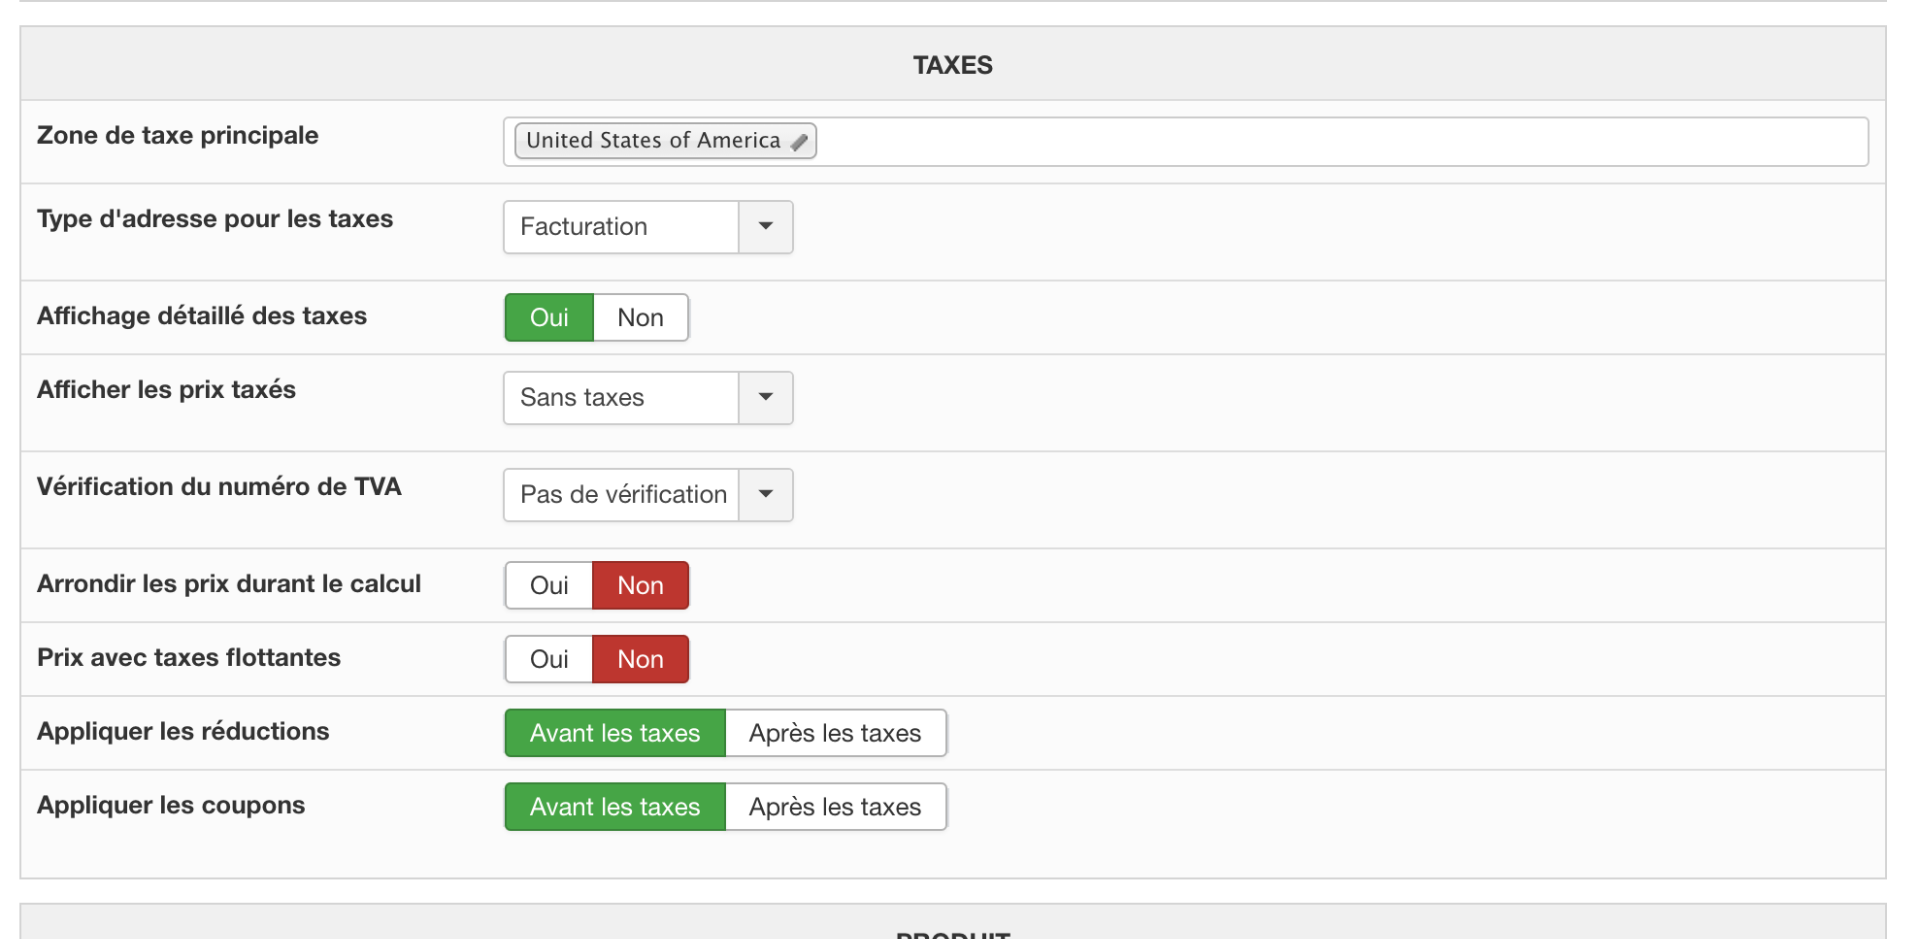
Task: Click the Zone de taxe principale input field
Action: pos(1340,142)
